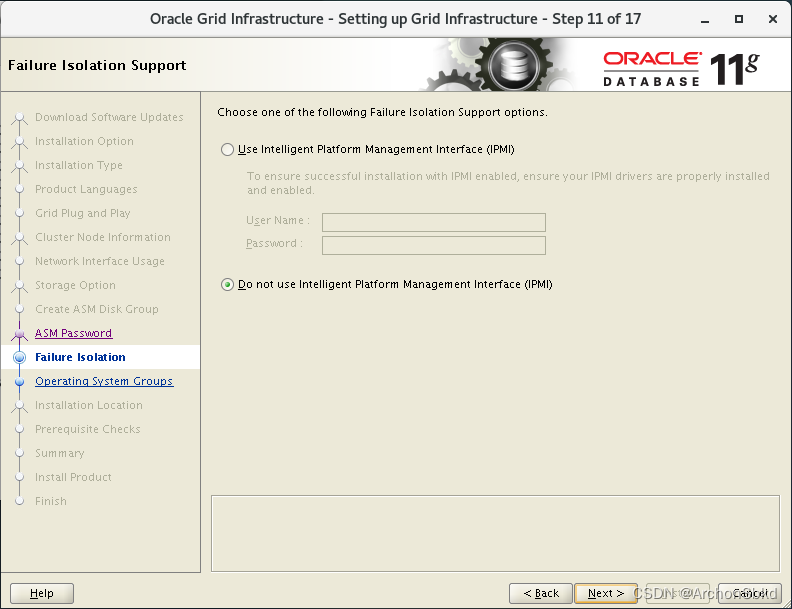
Task: Click the empty message area at bottom
Action: [496, 533]
